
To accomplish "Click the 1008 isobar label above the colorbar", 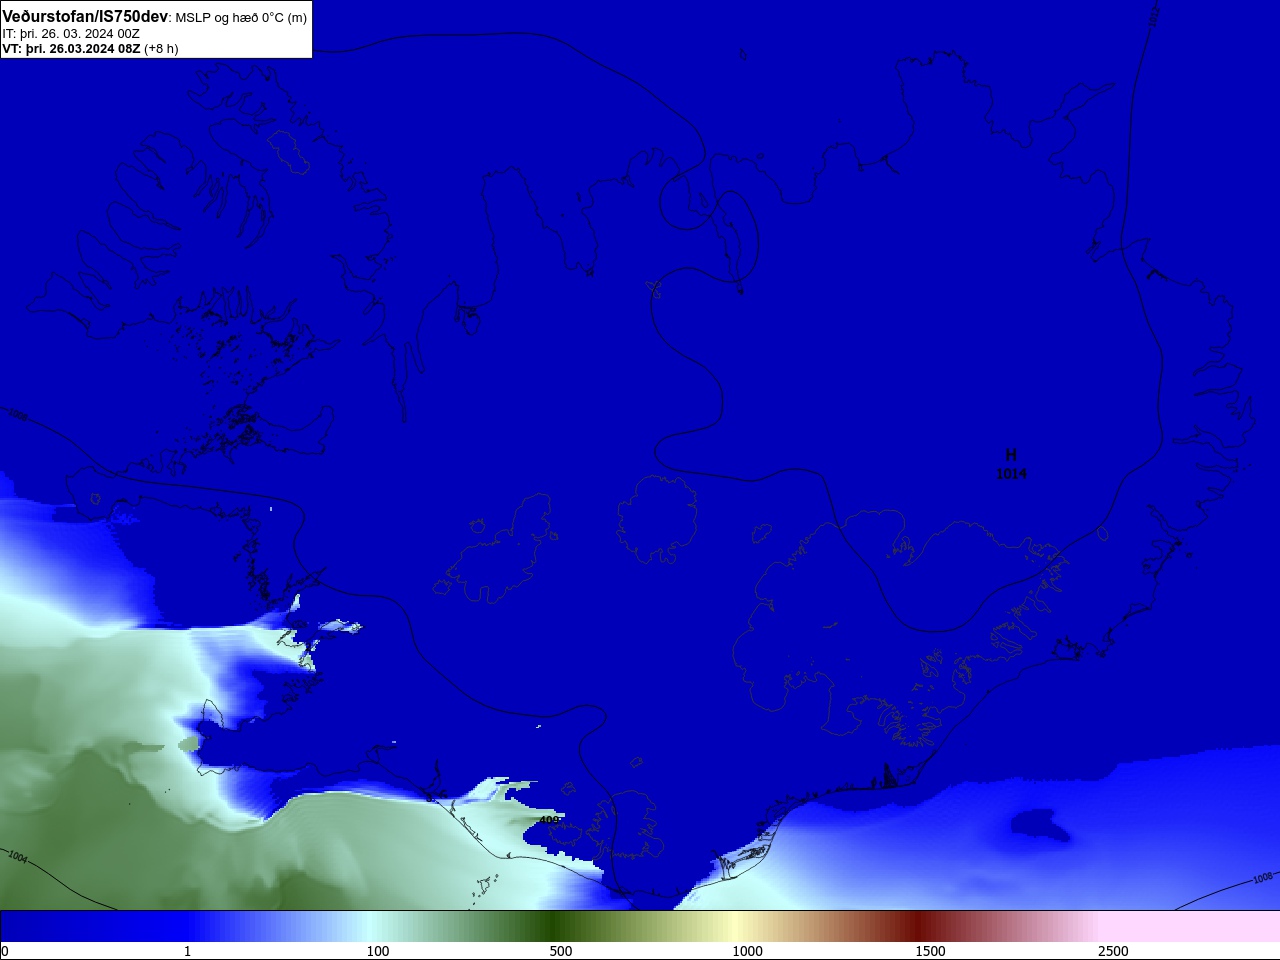I will 1262,878.
